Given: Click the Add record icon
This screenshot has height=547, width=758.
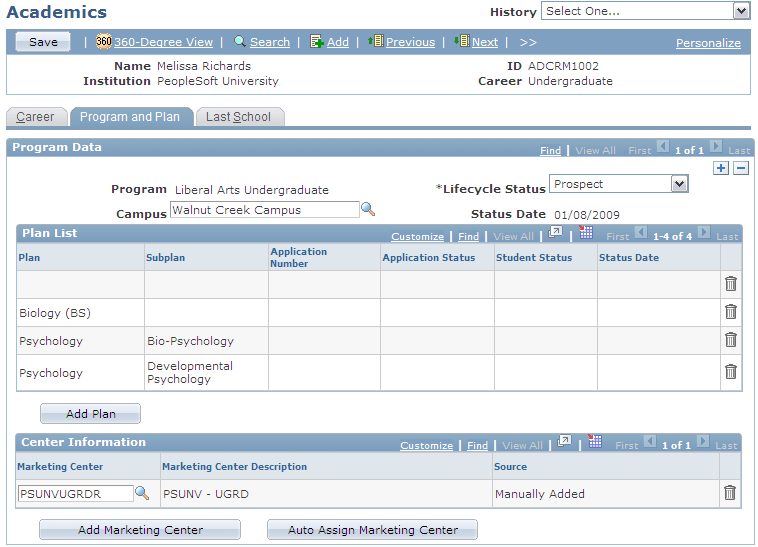Looking at the screenshot, I should 317,42.
